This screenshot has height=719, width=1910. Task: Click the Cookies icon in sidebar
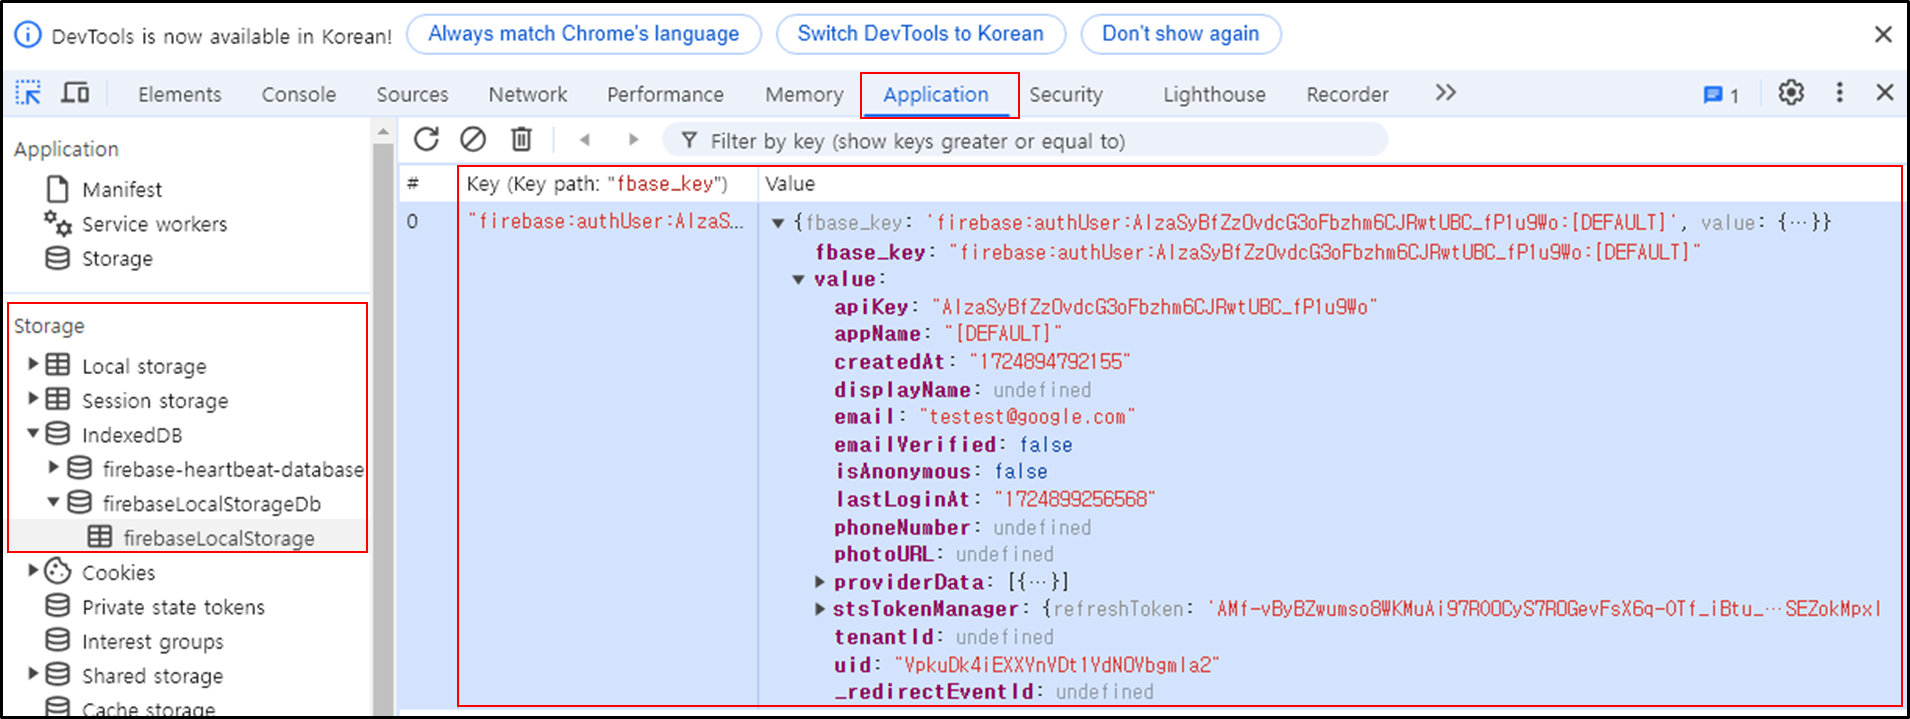tap(58, 571)
